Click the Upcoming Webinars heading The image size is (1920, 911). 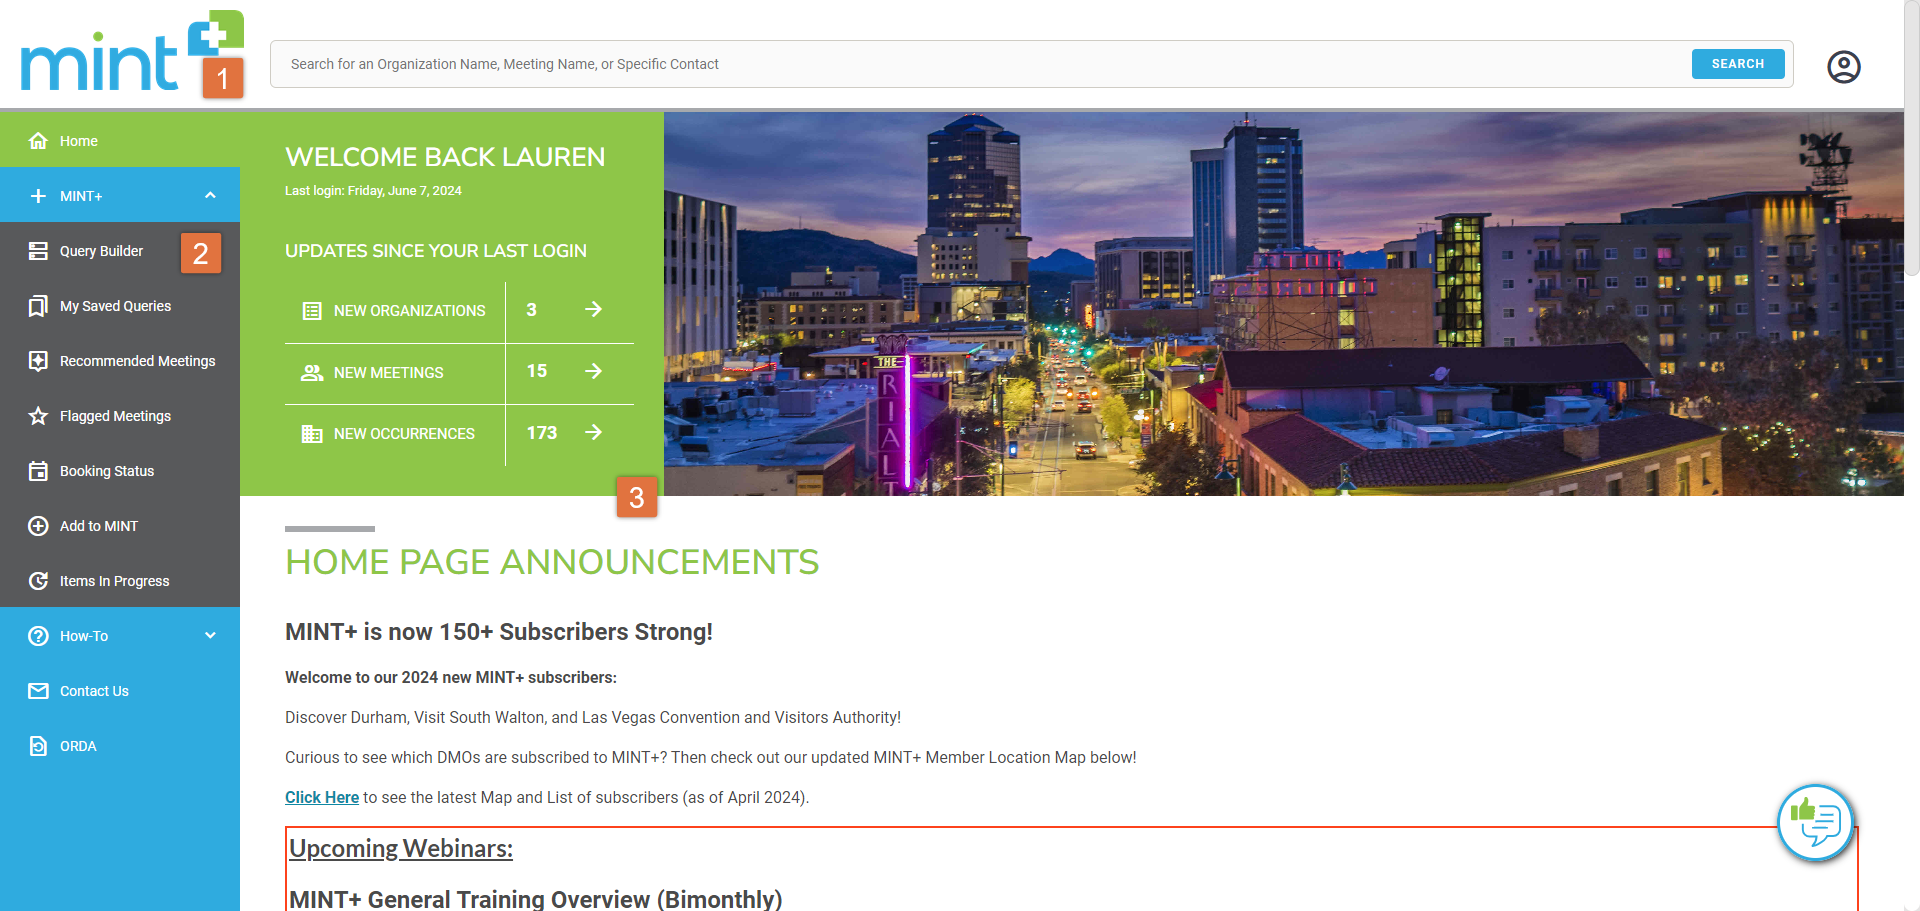click(401, 849)
